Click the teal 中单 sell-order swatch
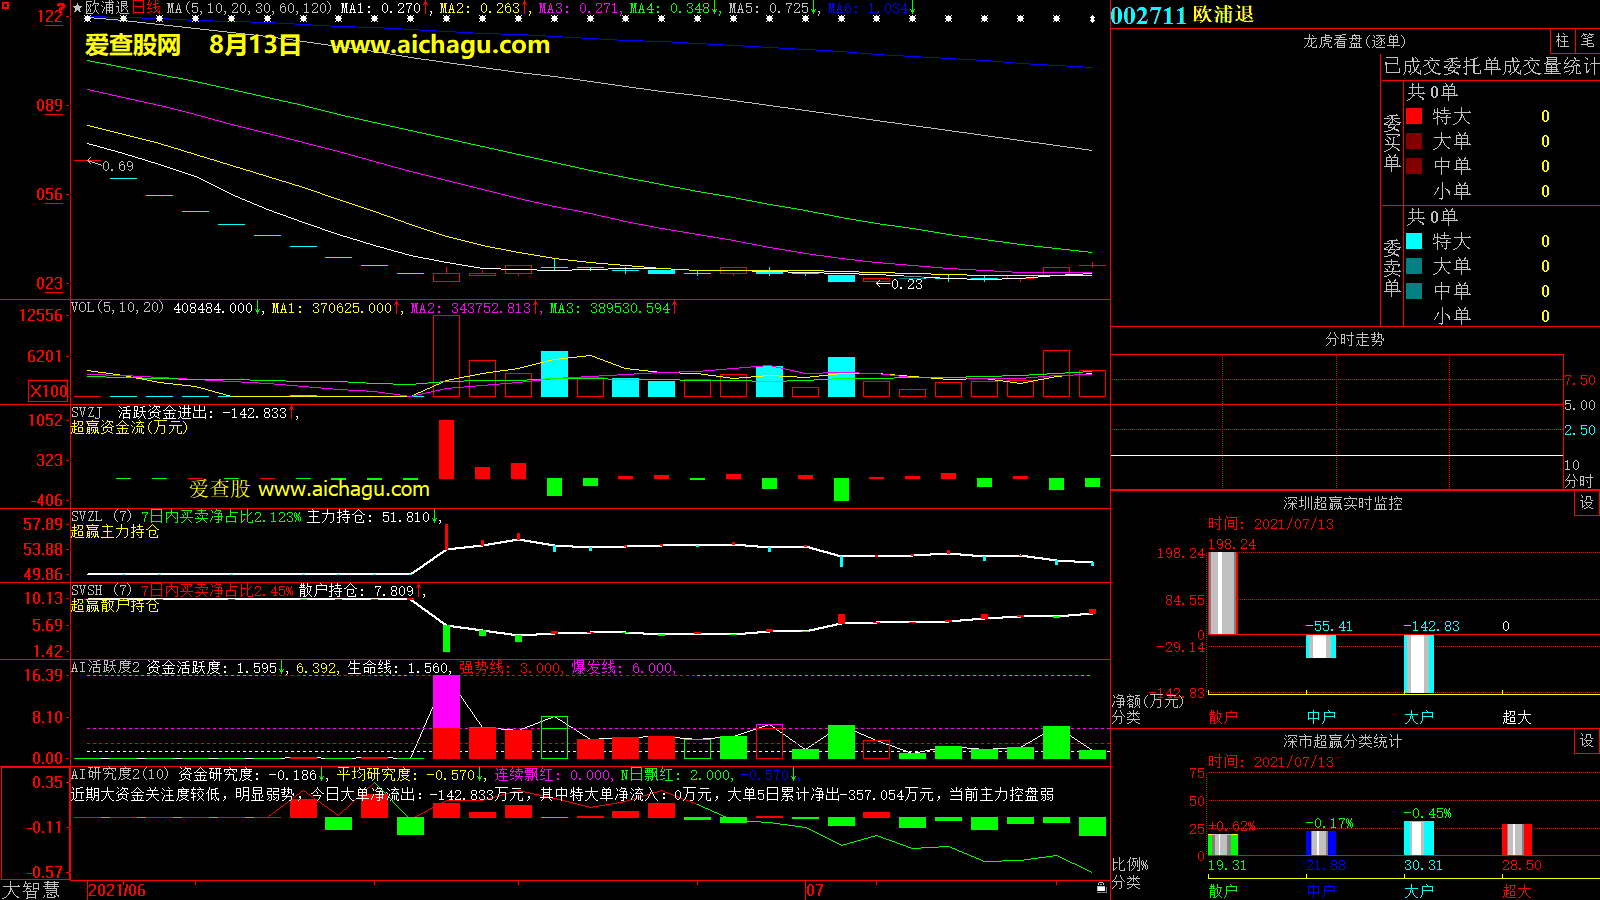This screenshot has height=900, width=1600. pos(1414,291)
